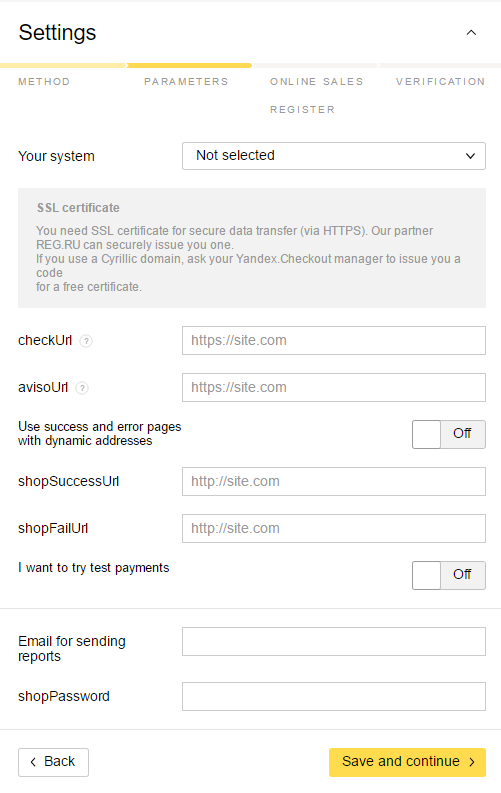Toggle dynamic success and error pages switch
The height and width of the screenshot is (793, 501).
[x=449, y=434]
